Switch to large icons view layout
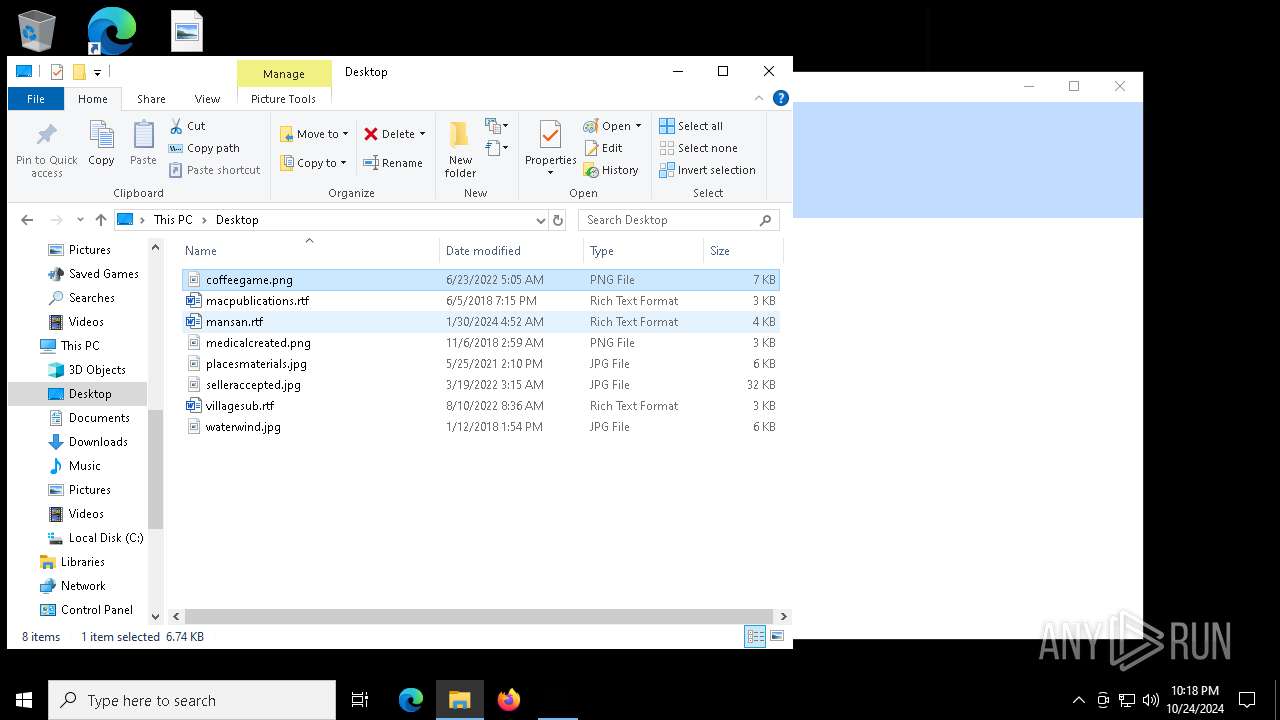 [777, 636]
